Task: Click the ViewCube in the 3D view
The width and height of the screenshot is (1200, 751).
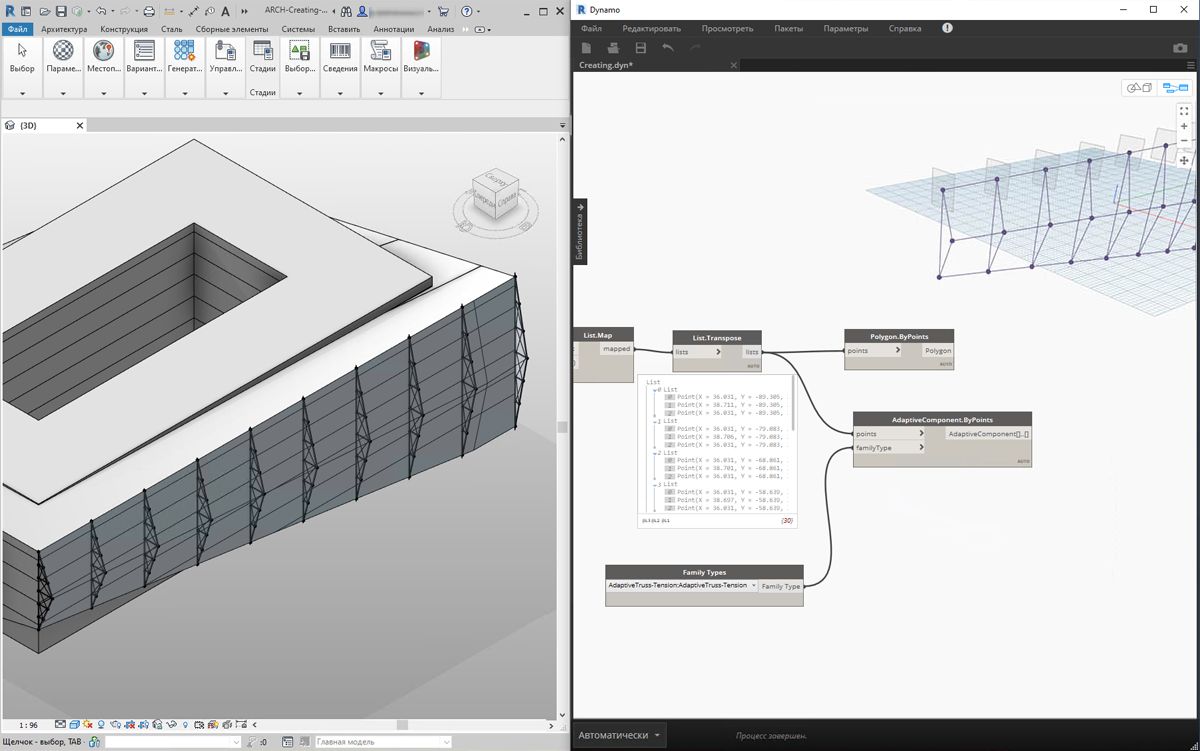Action: (498, 193)
